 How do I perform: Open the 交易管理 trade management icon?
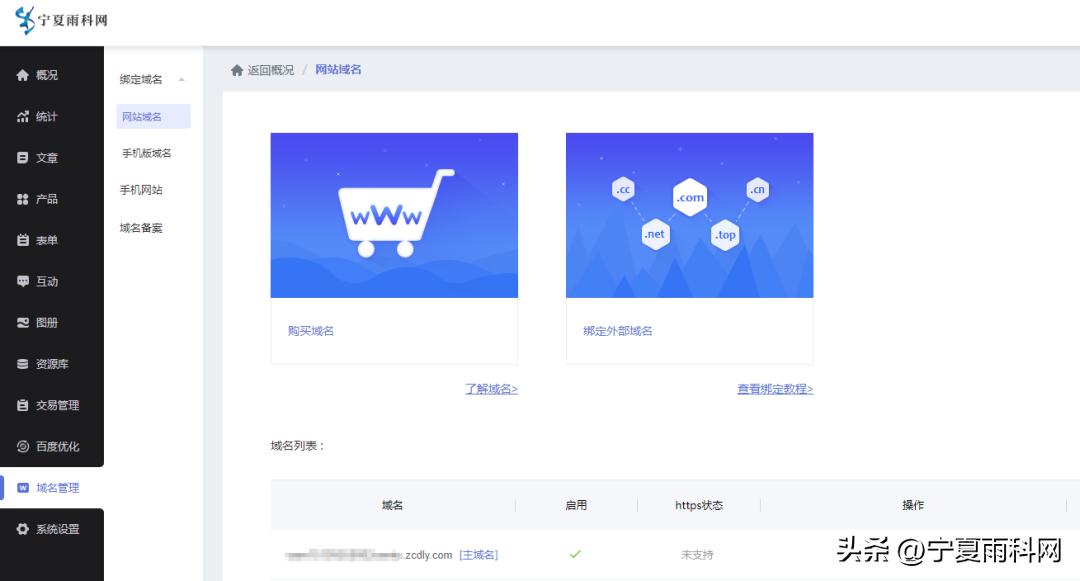click(x=24, y=405)
